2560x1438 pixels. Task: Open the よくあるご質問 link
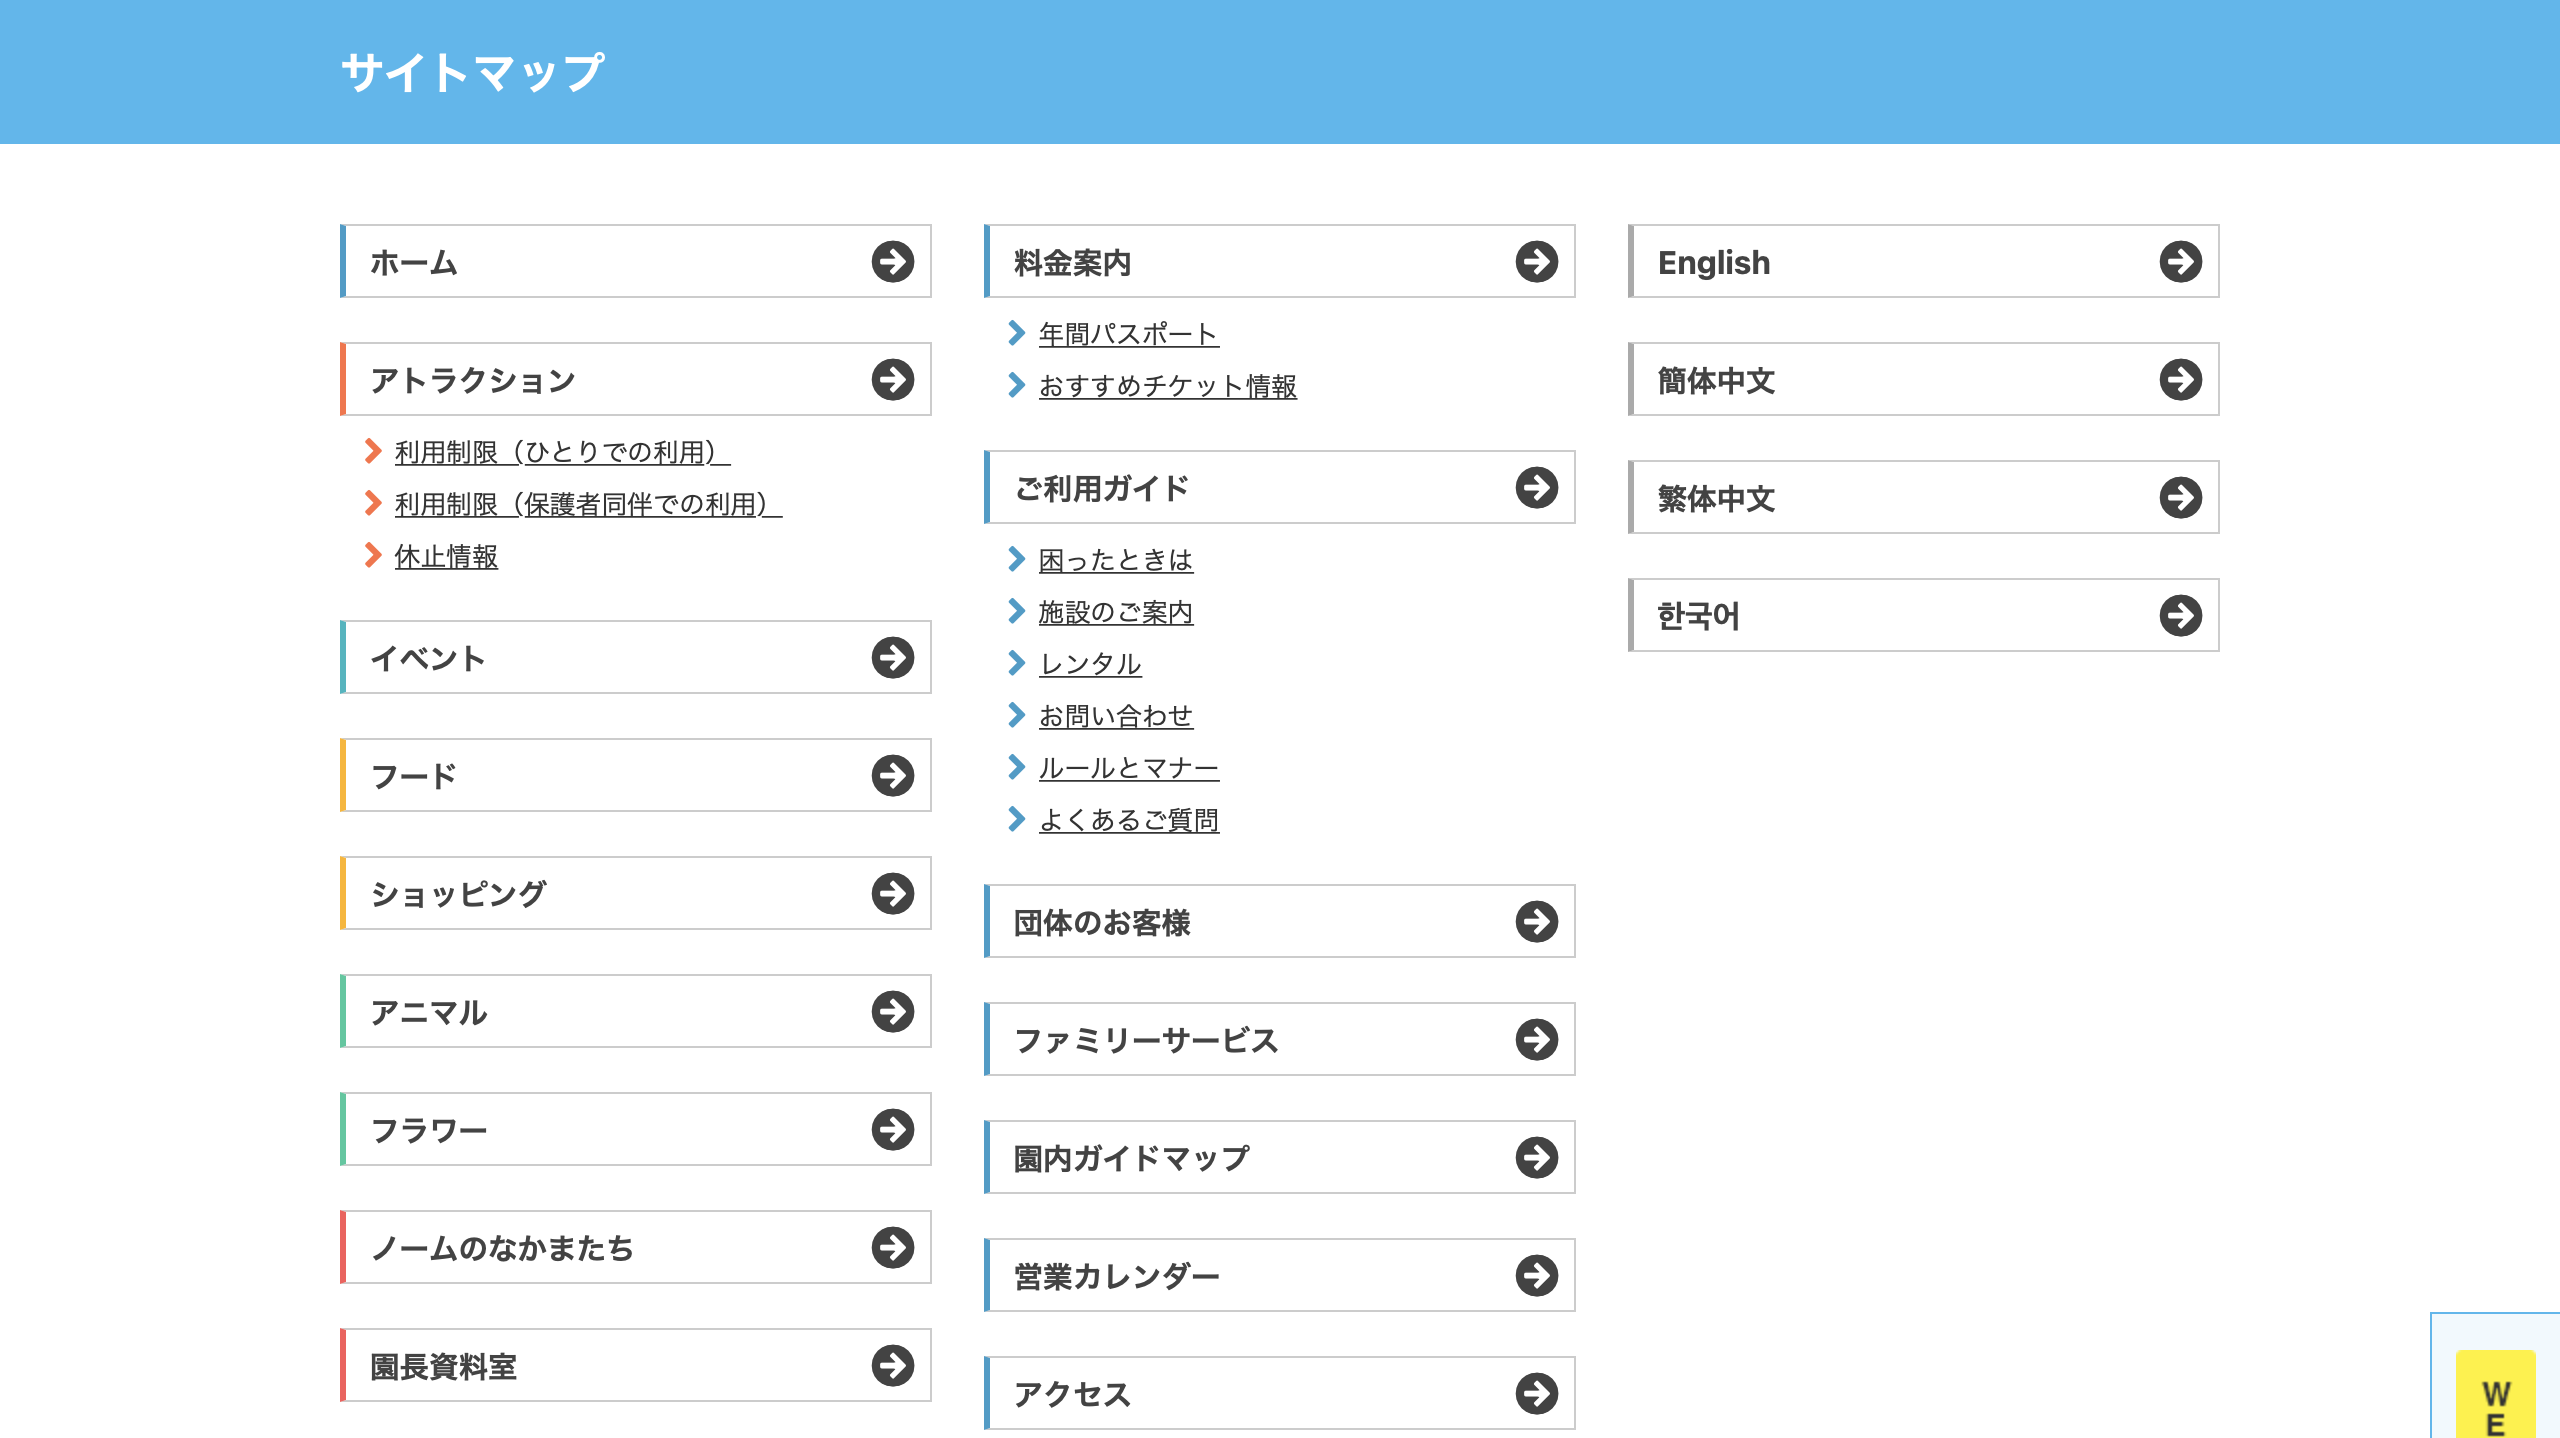pos(1129,820)
